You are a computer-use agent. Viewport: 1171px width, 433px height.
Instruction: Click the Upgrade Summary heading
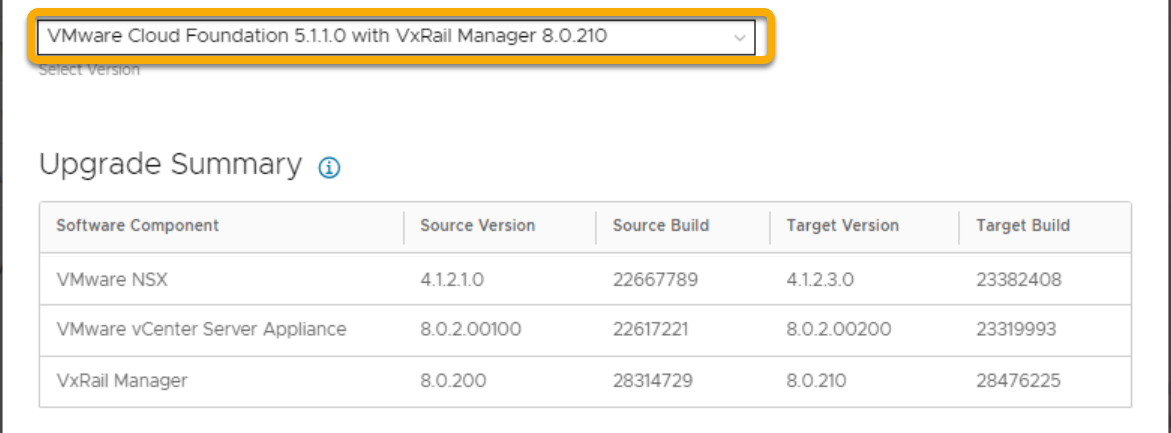(x=170, y=165)
